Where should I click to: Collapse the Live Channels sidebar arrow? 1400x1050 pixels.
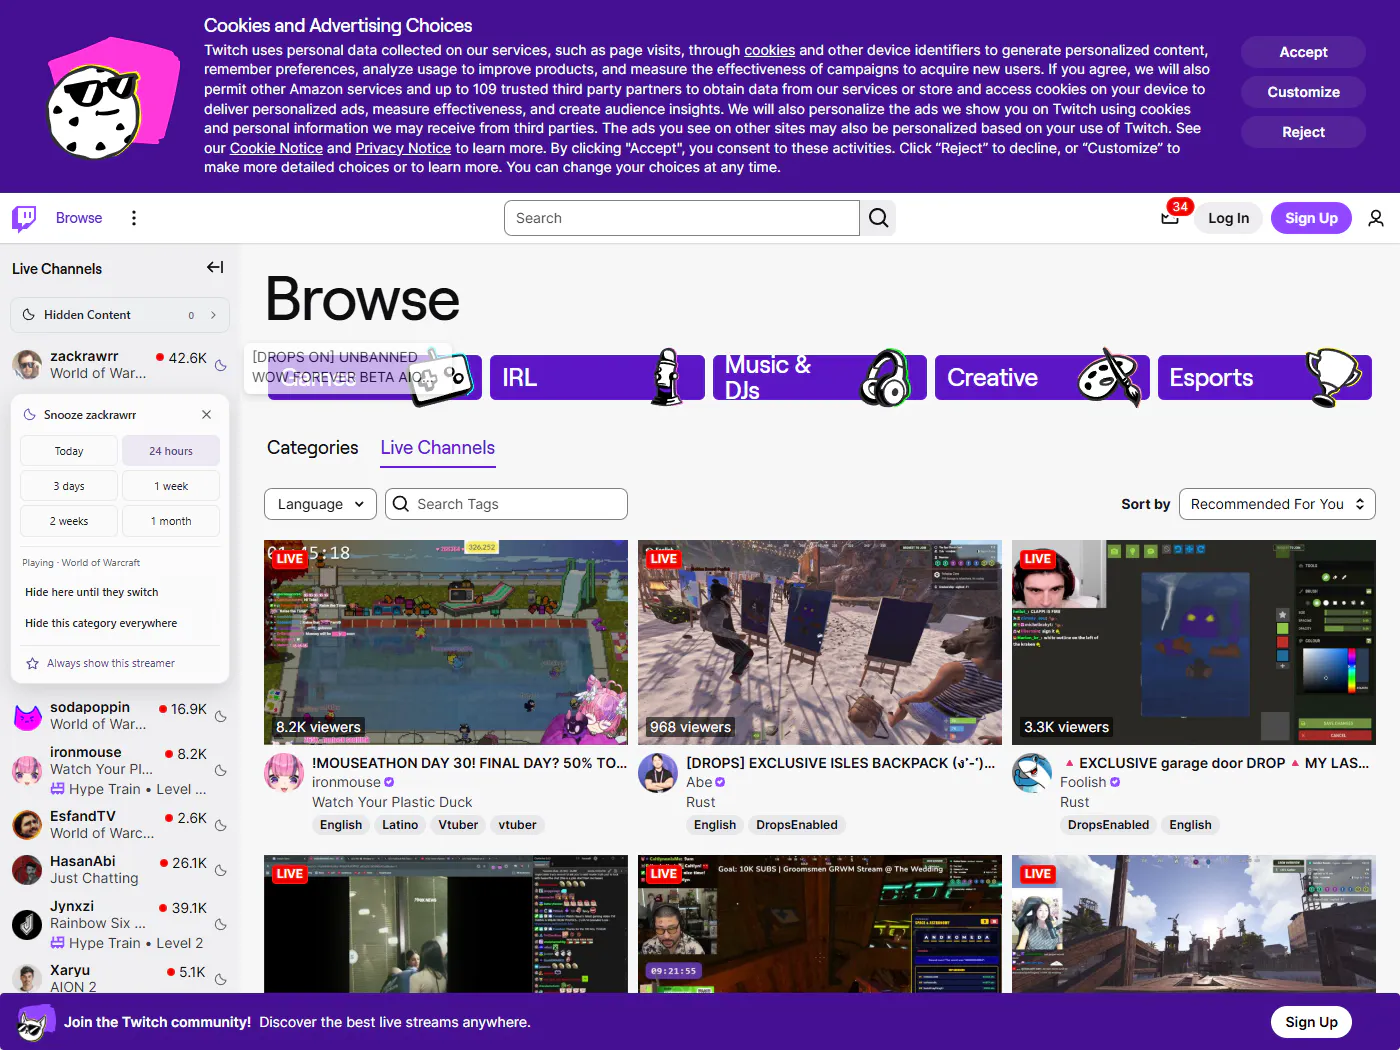point(215,267)
